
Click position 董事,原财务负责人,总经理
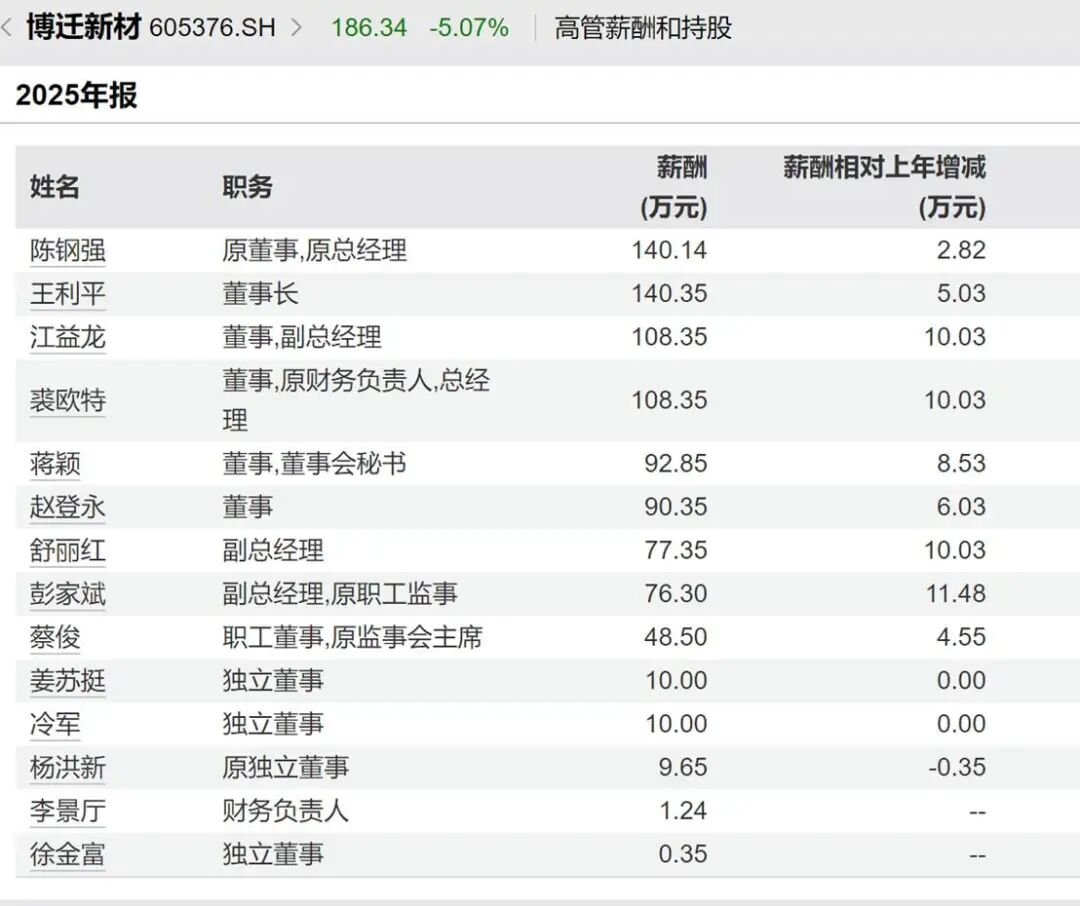[x=356, y=400]
